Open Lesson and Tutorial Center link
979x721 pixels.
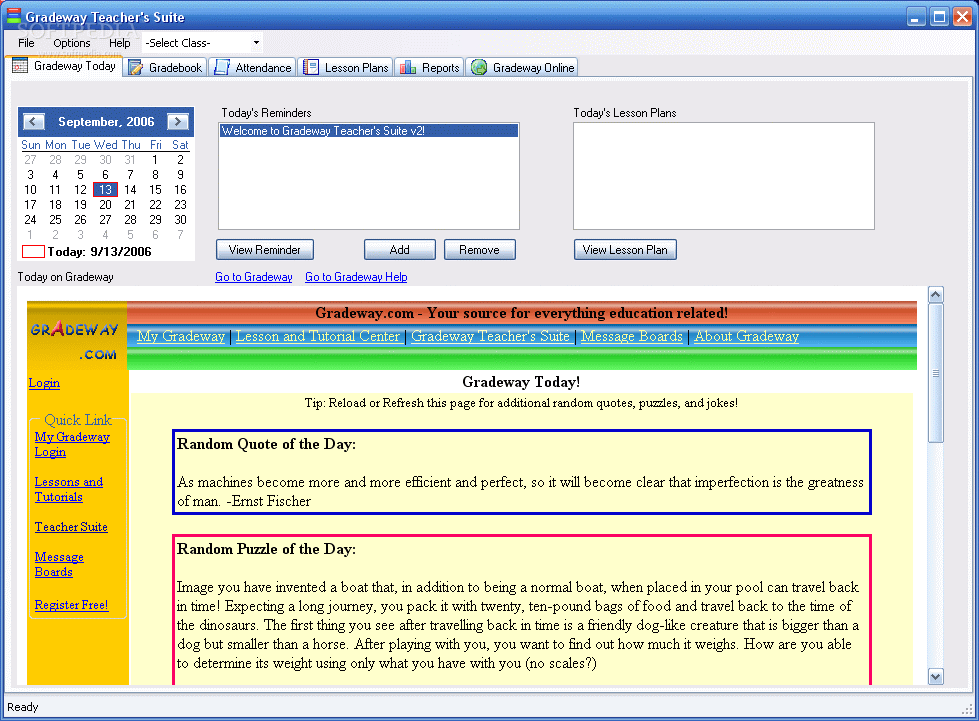(318, 336)
